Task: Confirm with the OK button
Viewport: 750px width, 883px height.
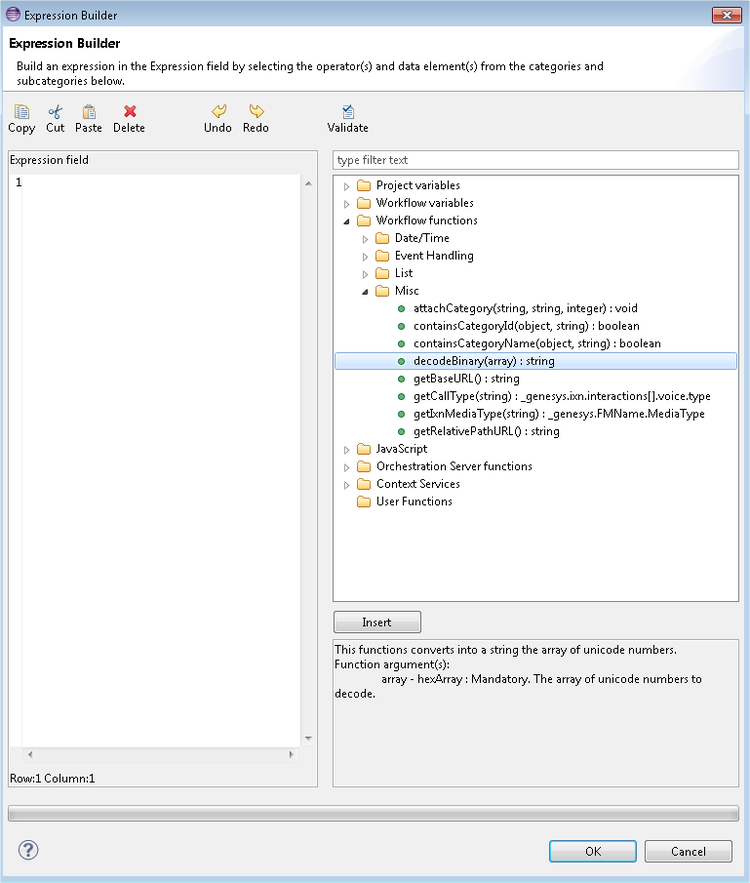Action: tap(593, 851)
